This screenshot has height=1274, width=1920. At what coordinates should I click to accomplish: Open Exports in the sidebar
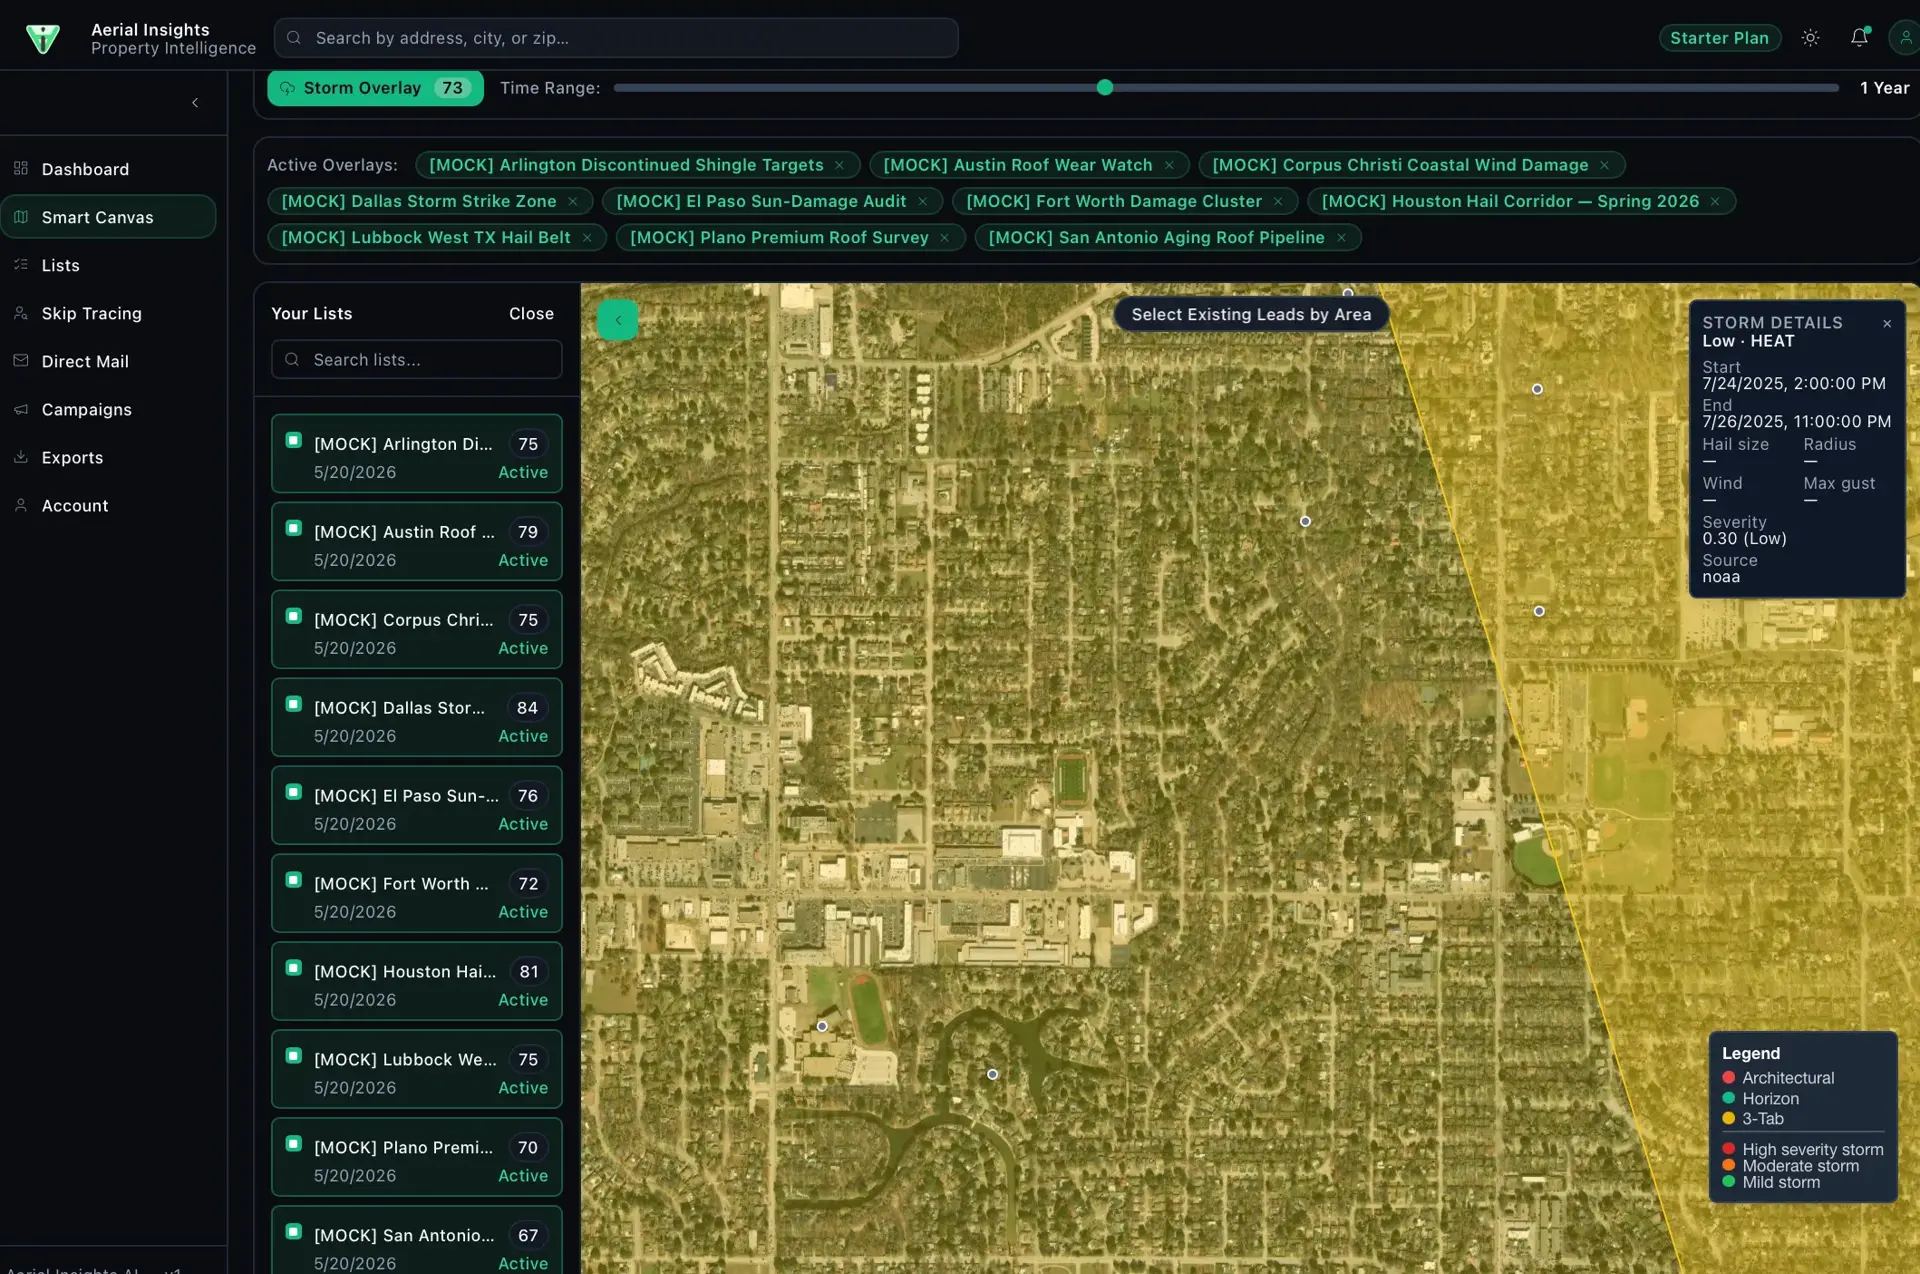[x=108, y=457]
